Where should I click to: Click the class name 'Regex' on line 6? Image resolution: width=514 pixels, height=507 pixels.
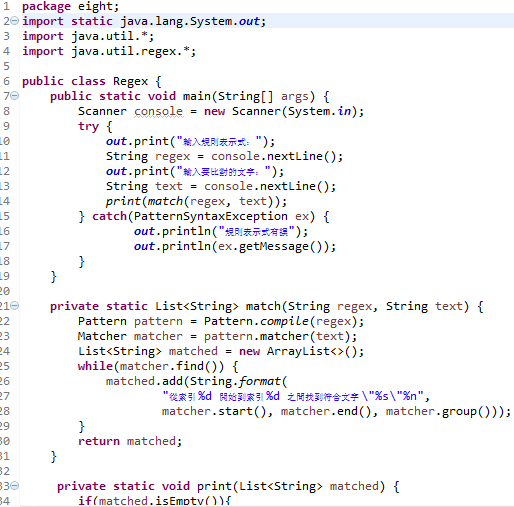[130, 82]
